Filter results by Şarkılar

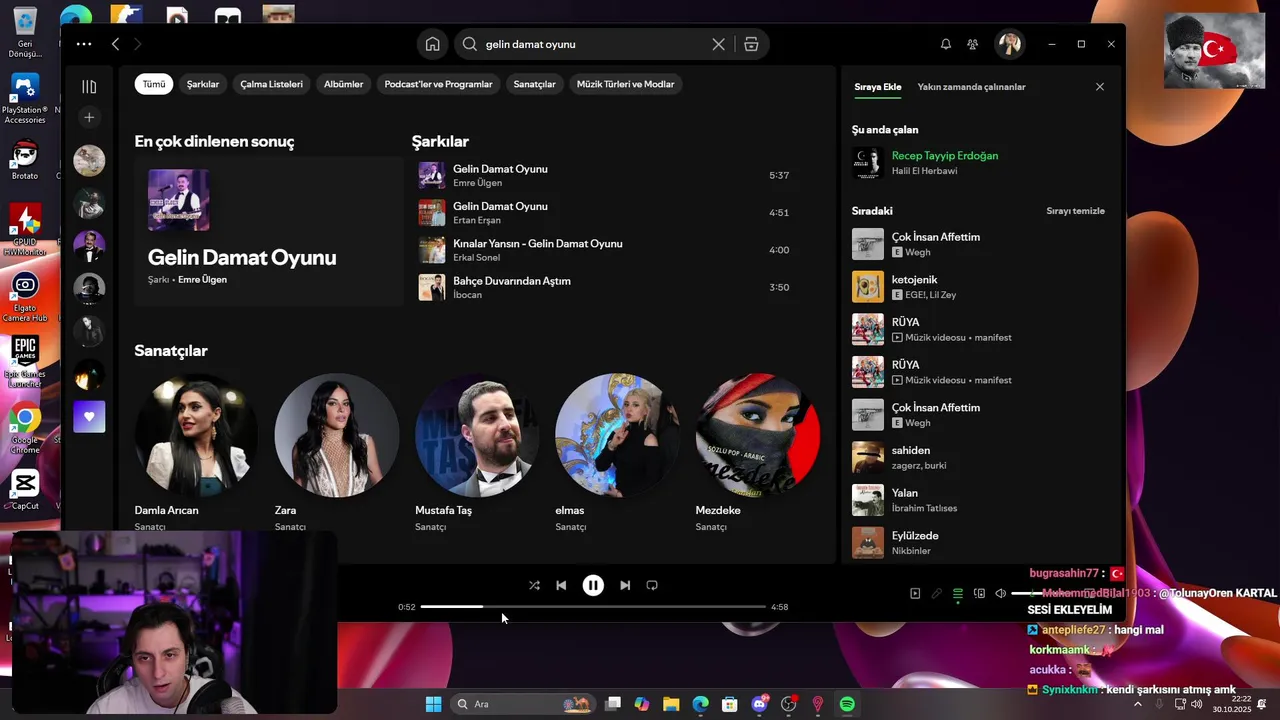pyautogui.click(x=203, y=84)
